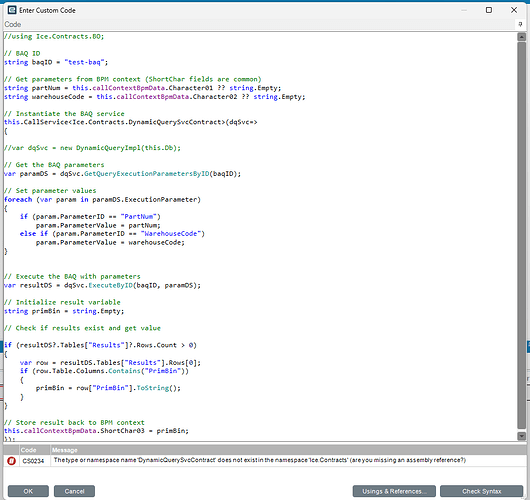Viewport: 530px width, 500px height.
Task: Run Check Syntax on the code
Action: 482,491
